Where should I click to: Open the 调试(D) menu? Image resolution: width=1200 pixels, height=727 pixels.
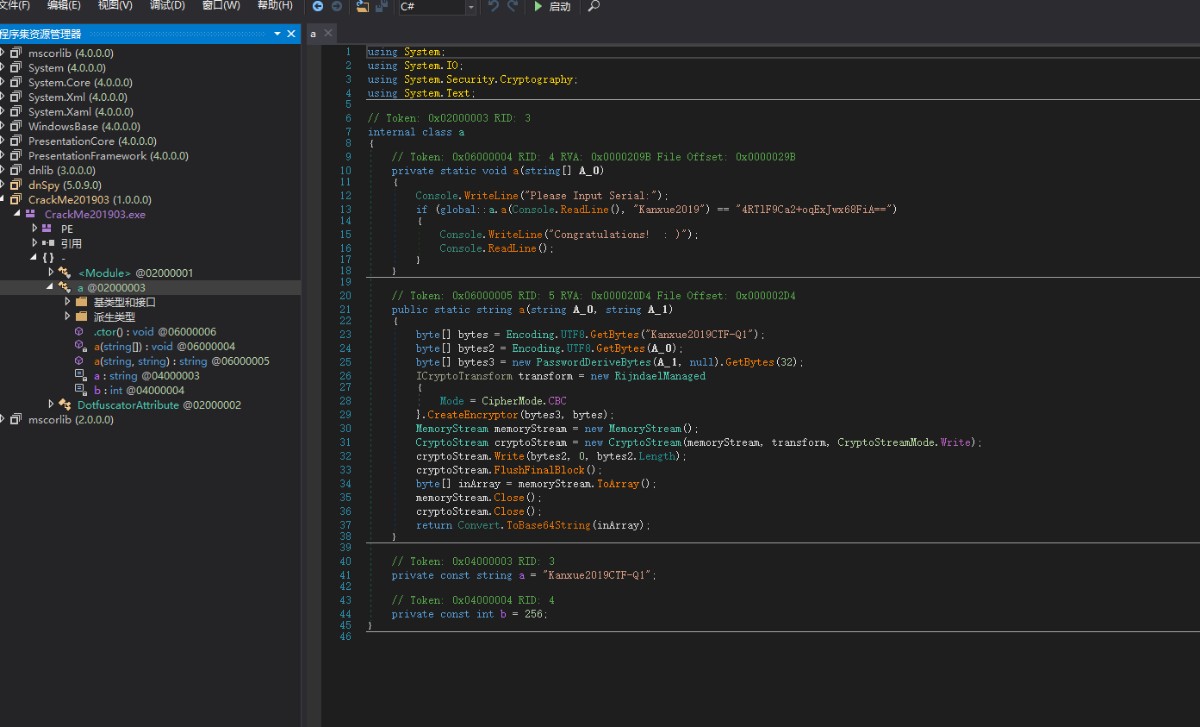[x=166, y=6]
